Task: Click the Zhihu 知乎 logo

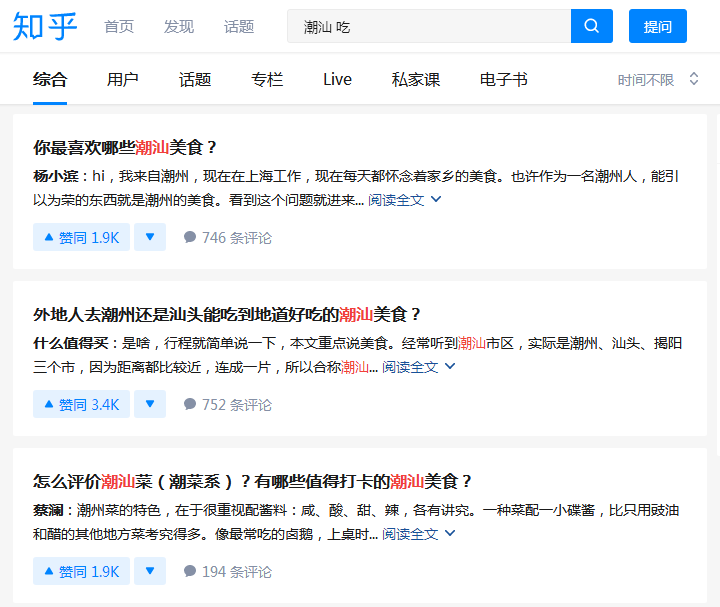Action: (x=45, y=26)
